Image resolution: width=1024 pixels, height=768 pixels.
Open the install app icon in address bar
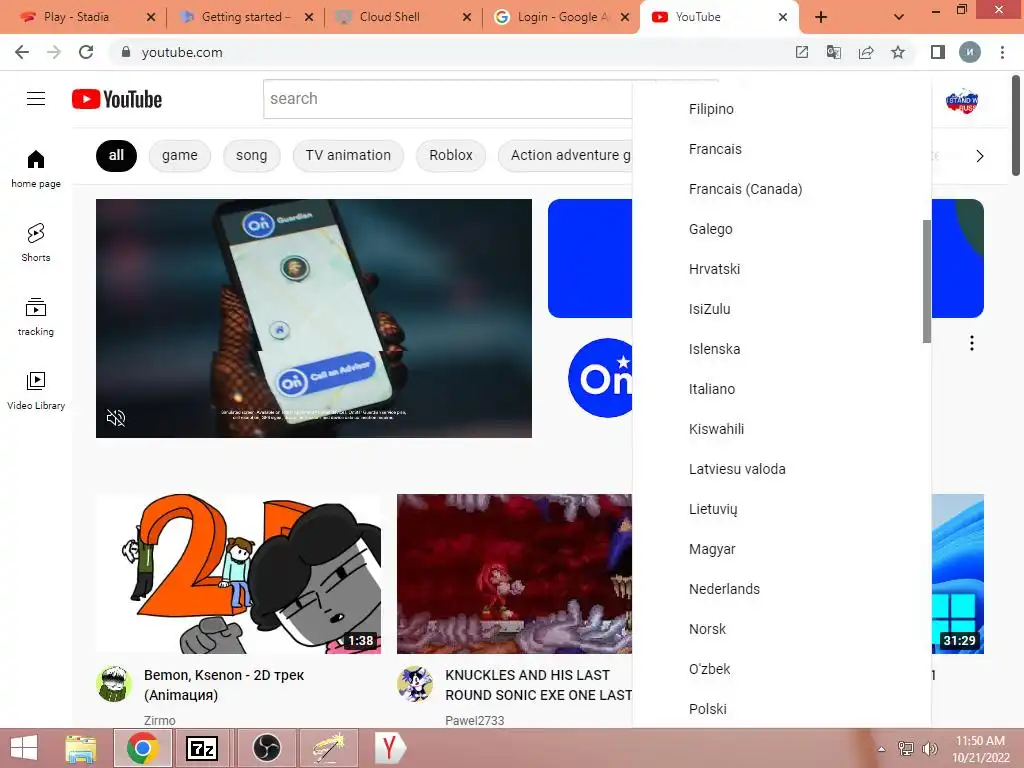(x=802, y=52)
